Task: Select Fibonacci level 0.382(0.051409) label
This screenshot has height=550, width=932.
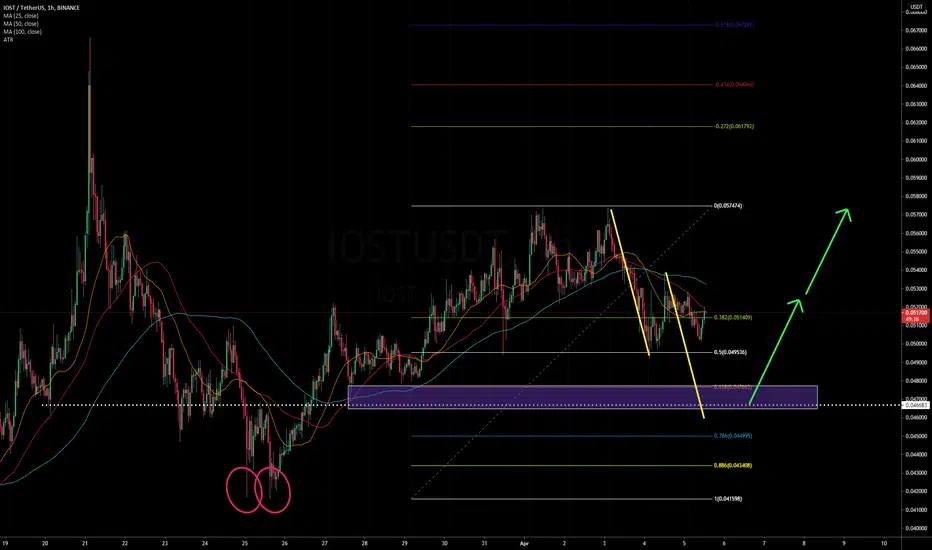Action: (x=732, y=318)
